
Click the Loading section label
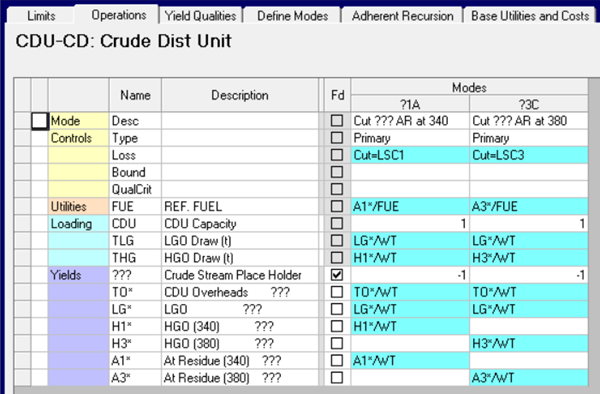click(78, 223)
